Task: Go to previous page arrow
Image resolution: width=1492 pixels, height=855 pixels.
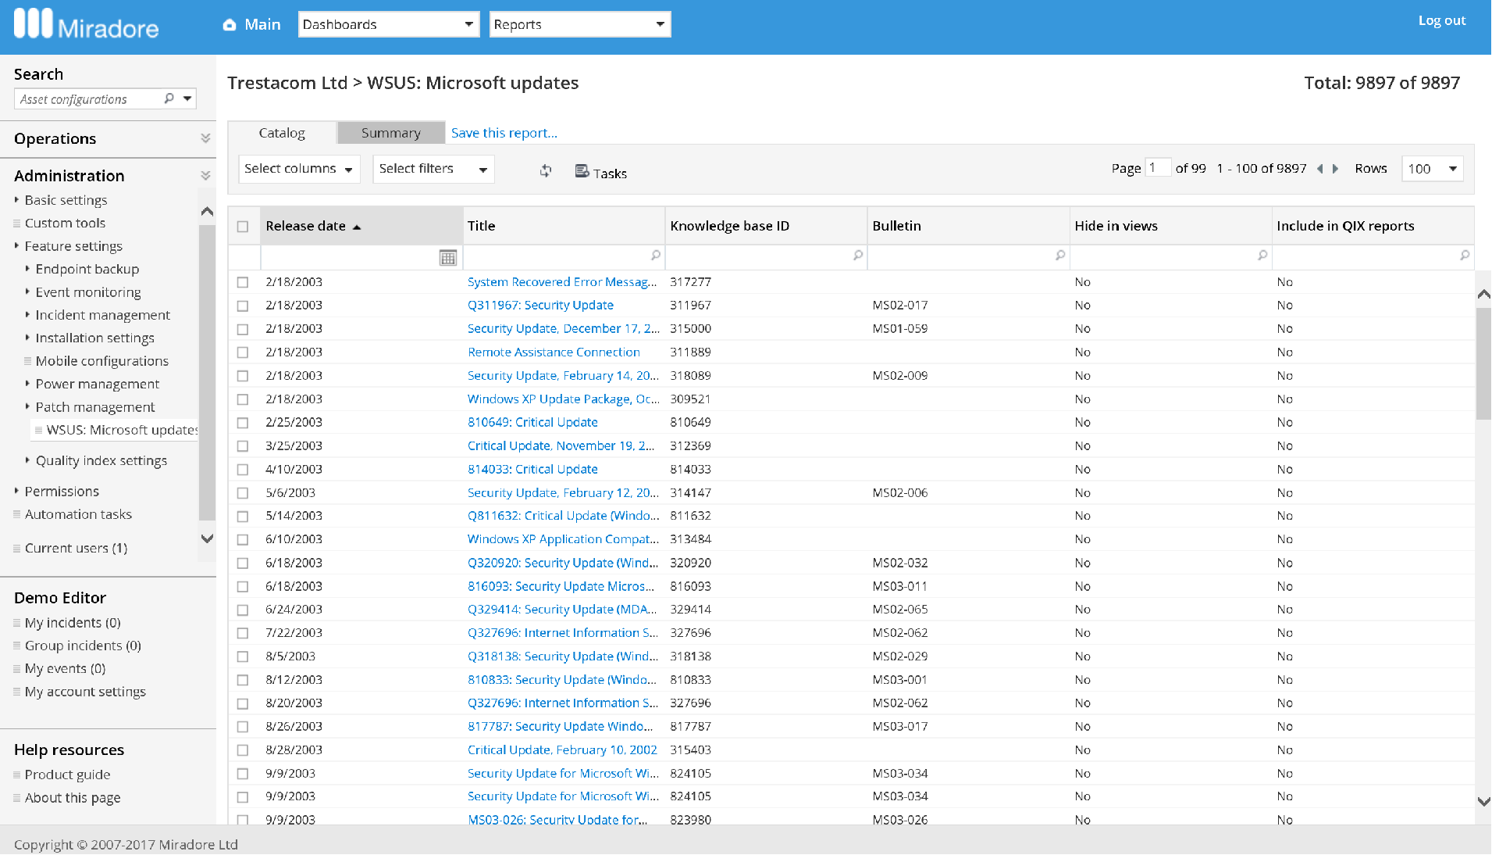Action: tap(1320, 169)
